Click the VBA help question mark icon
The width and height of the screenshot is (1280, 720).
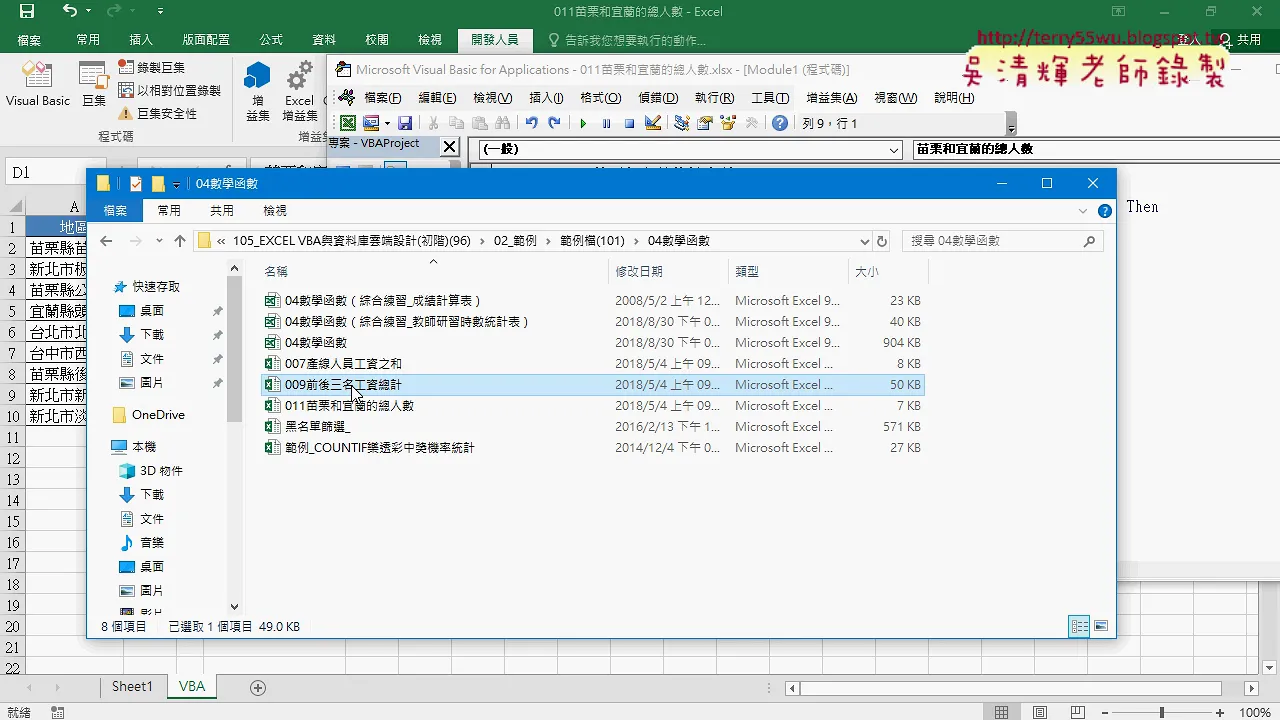(x=780, y=123)
